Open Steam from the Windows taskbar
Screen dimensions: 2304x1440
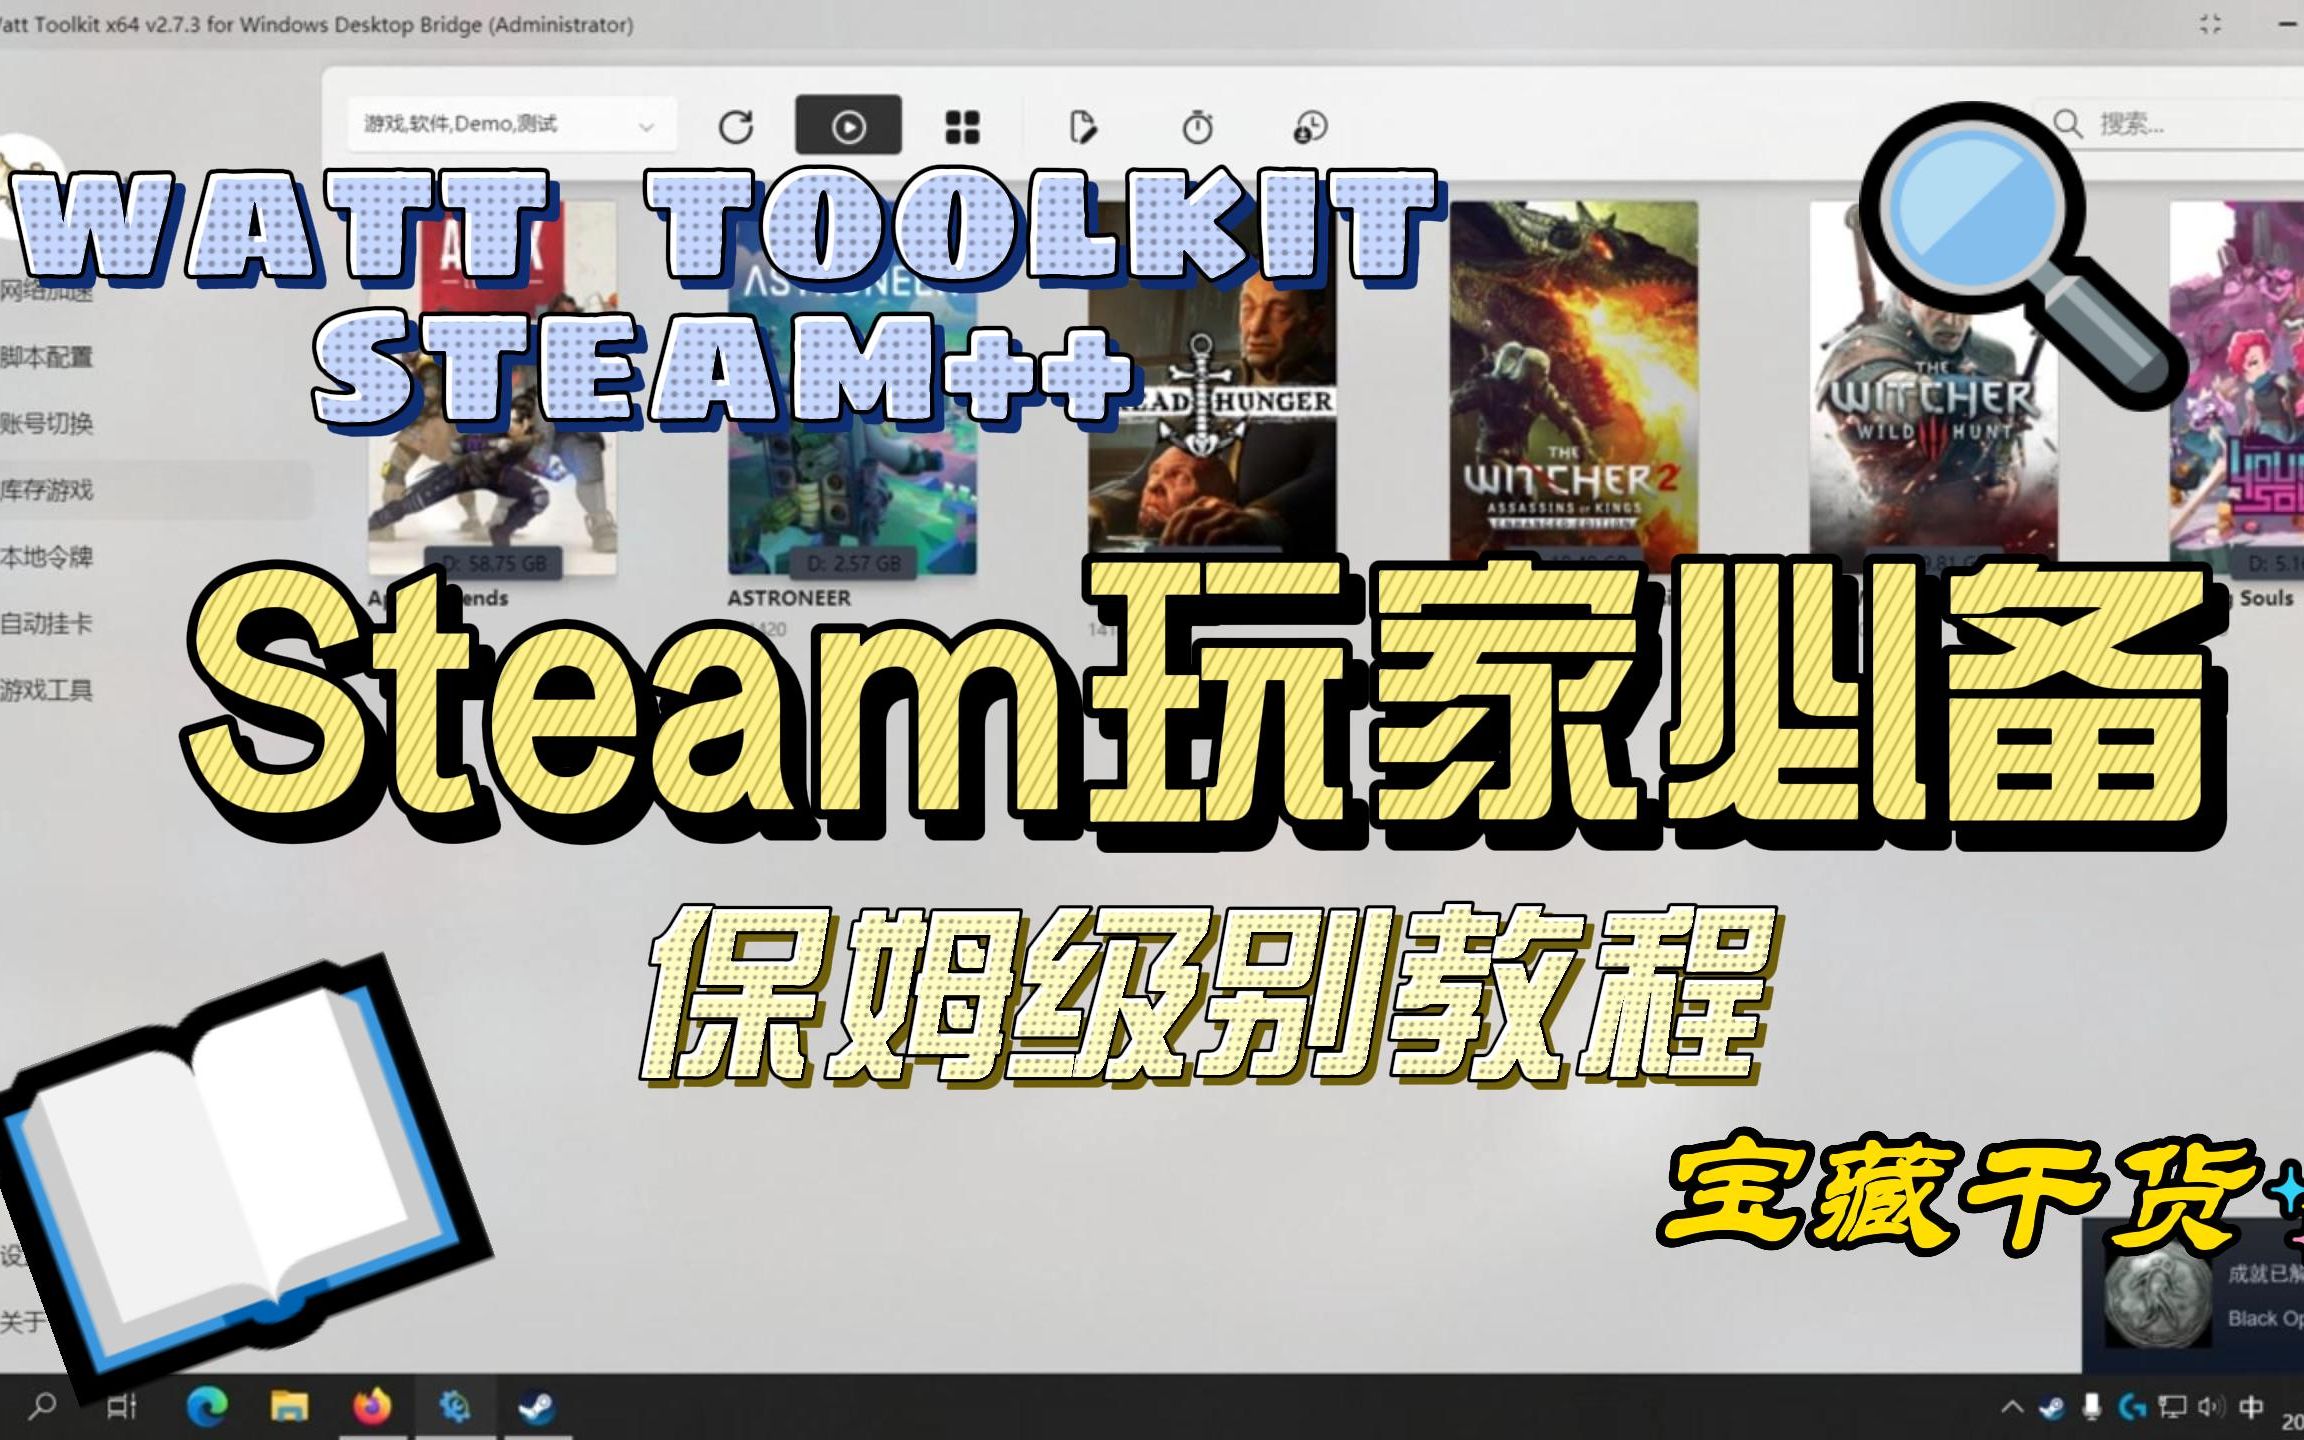[x=536, y=1408]
